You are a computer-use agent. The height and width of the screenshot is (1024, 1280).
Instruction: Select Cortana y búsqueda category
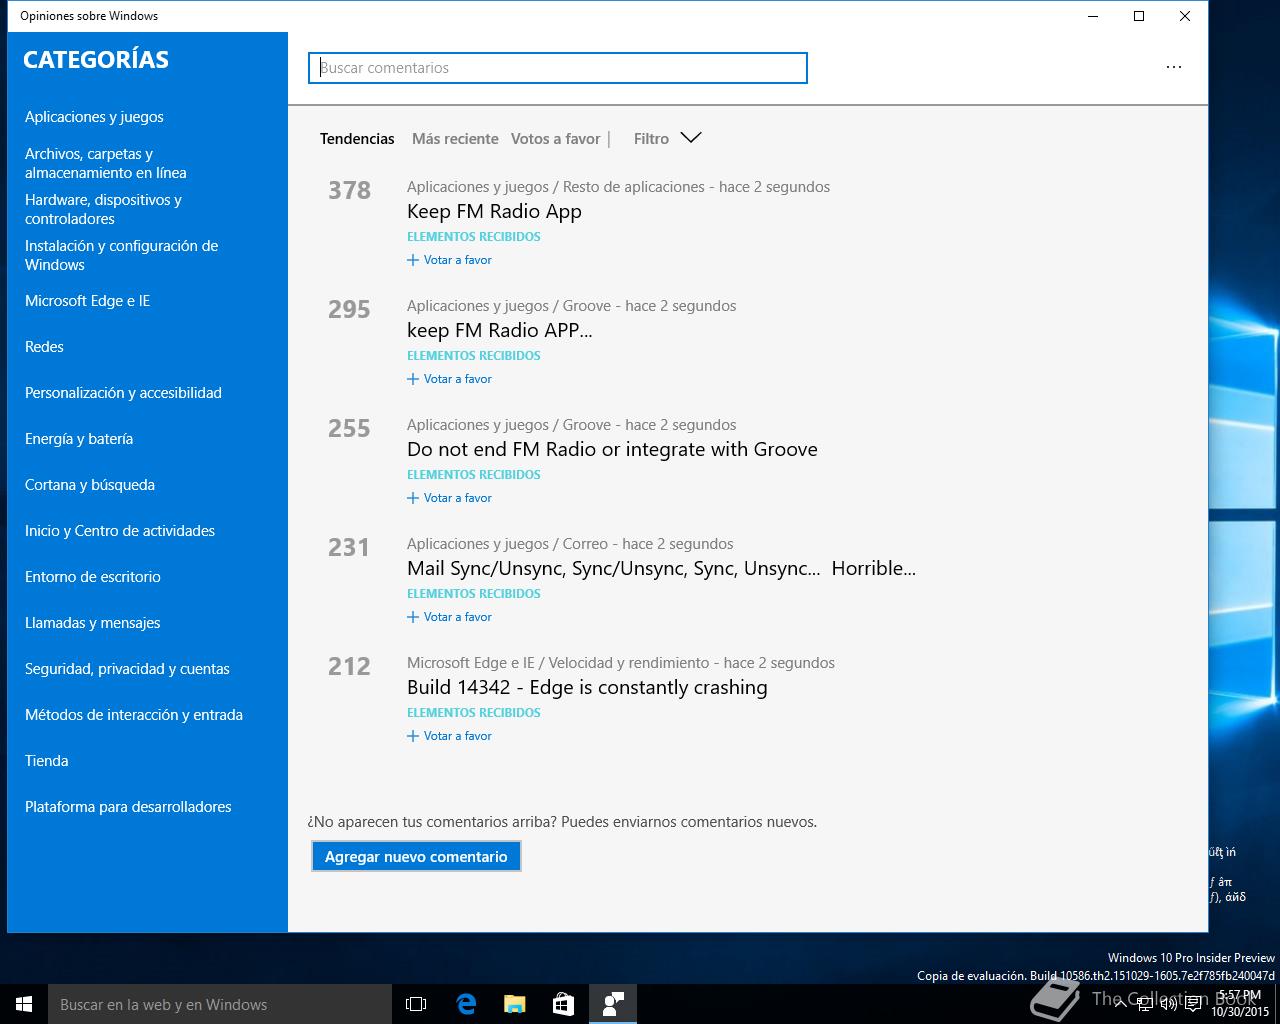coord(90,485)
